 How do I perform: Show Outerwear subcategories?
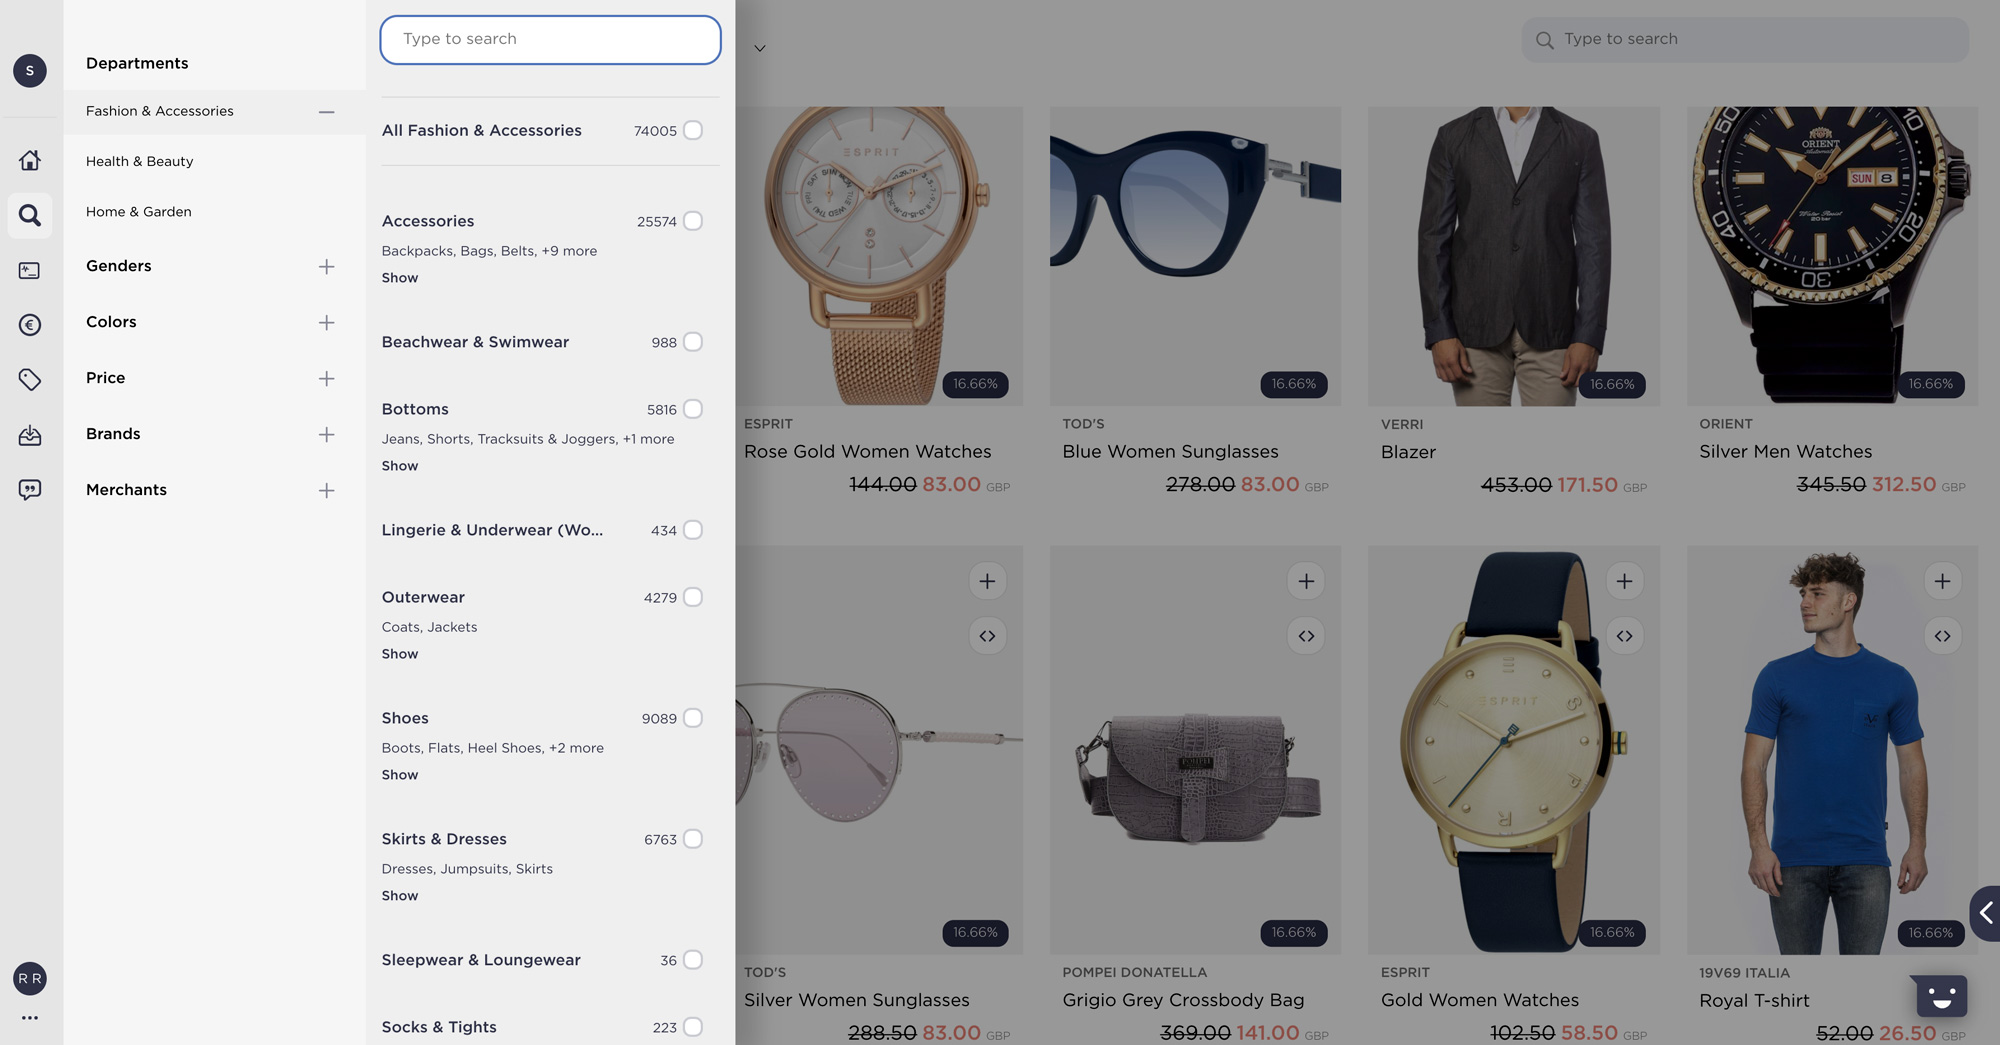(400, 654)
